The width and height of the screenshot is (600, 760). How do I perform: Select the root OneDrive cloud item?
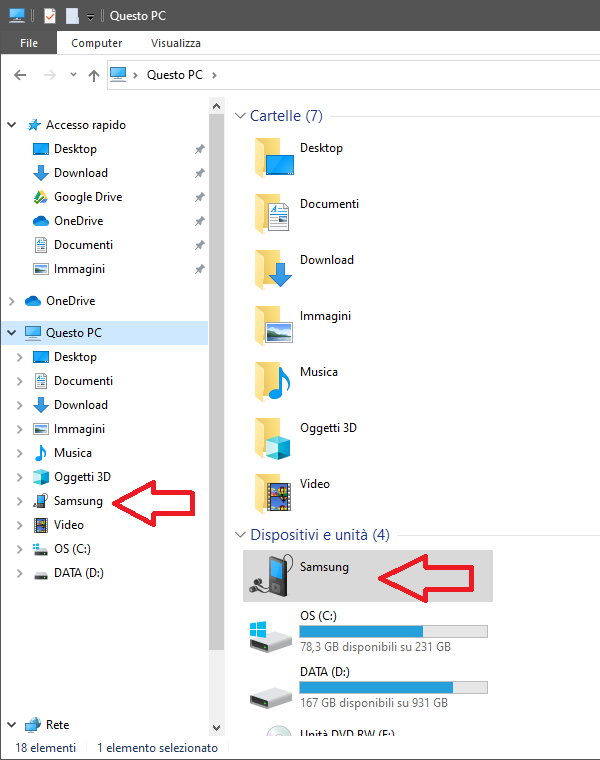70,301
